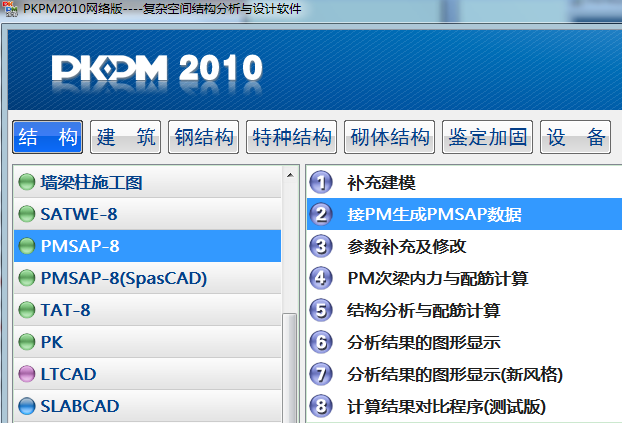Select 墙梁柱施工图 module in list
The height and width of the screenshot is (423, 622).
pos(148,182)
